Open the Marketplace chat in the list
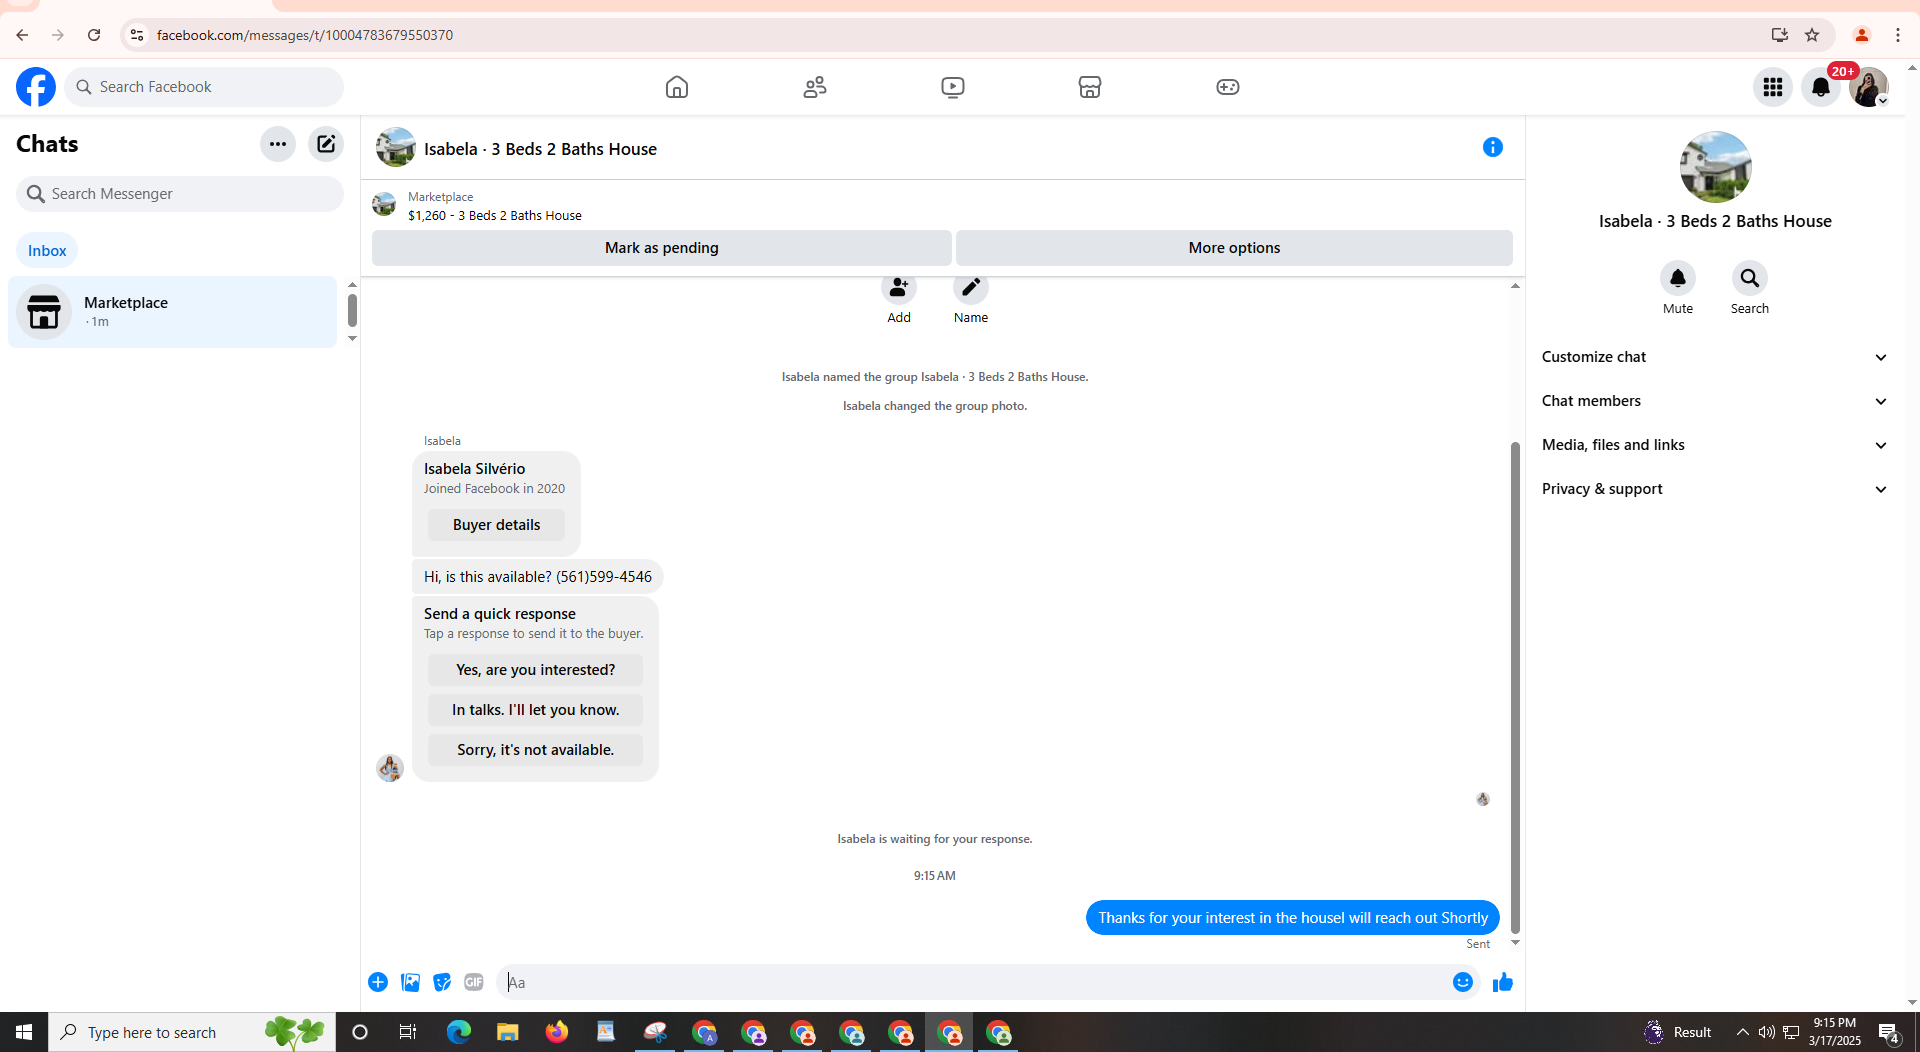This screenshot has height=1052, width=1920. tap(173, 312)
